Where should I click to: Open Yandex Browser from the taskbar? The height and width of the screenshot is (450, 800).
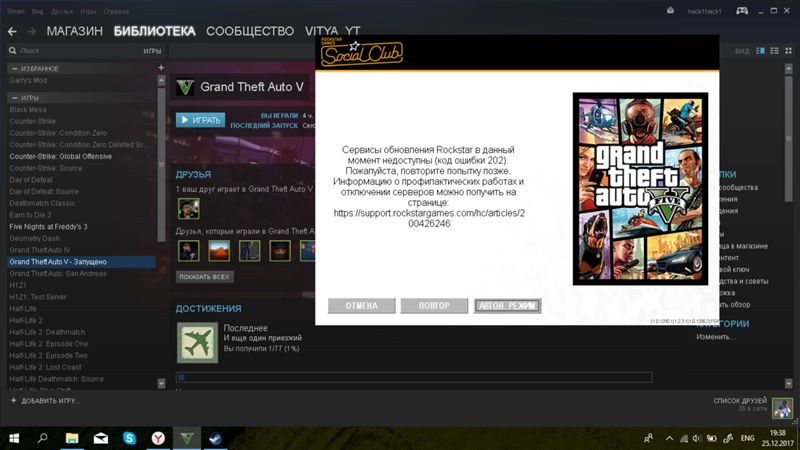(x=158, y=438)
